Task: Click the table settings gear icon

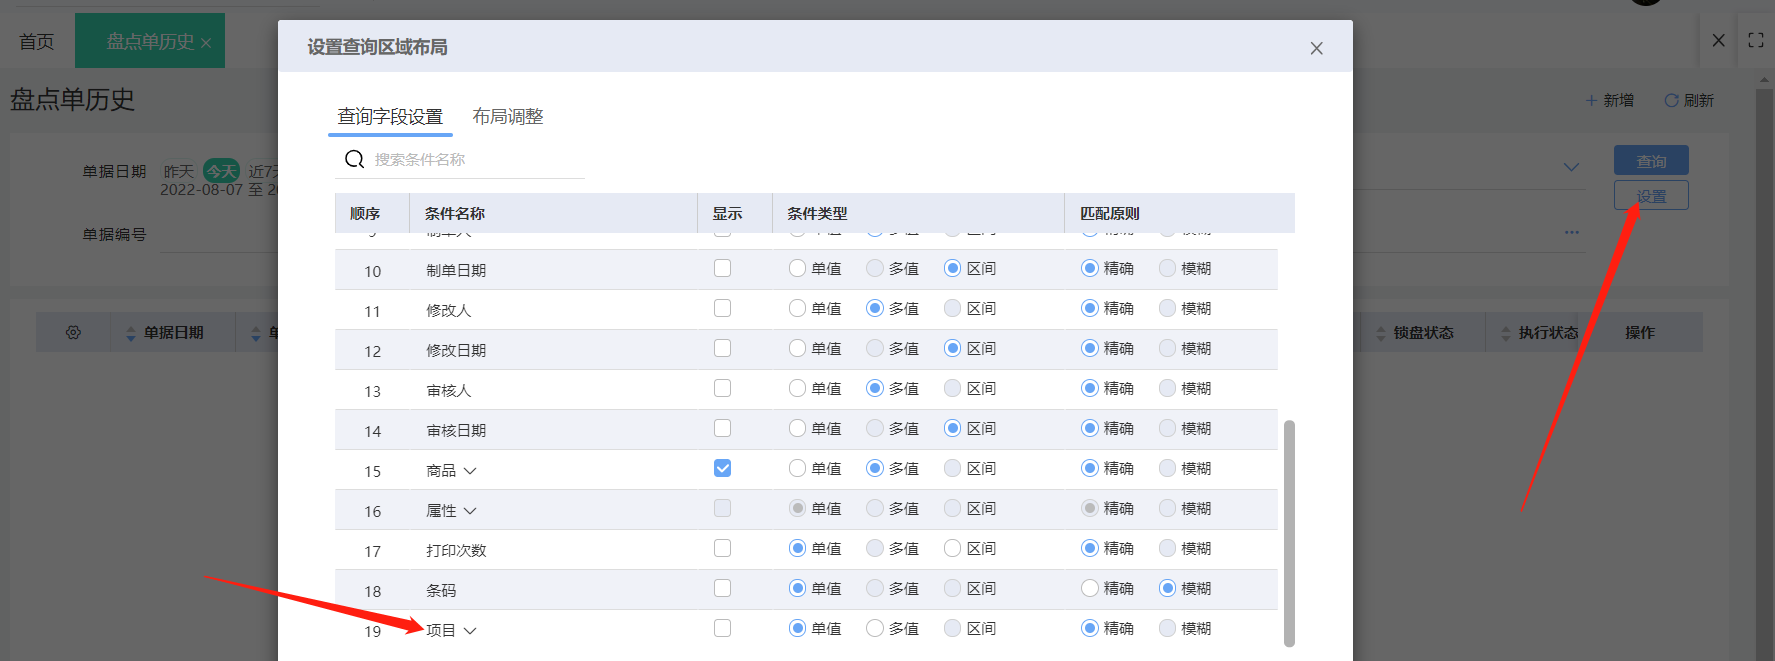Action: (x=73, y=332)
